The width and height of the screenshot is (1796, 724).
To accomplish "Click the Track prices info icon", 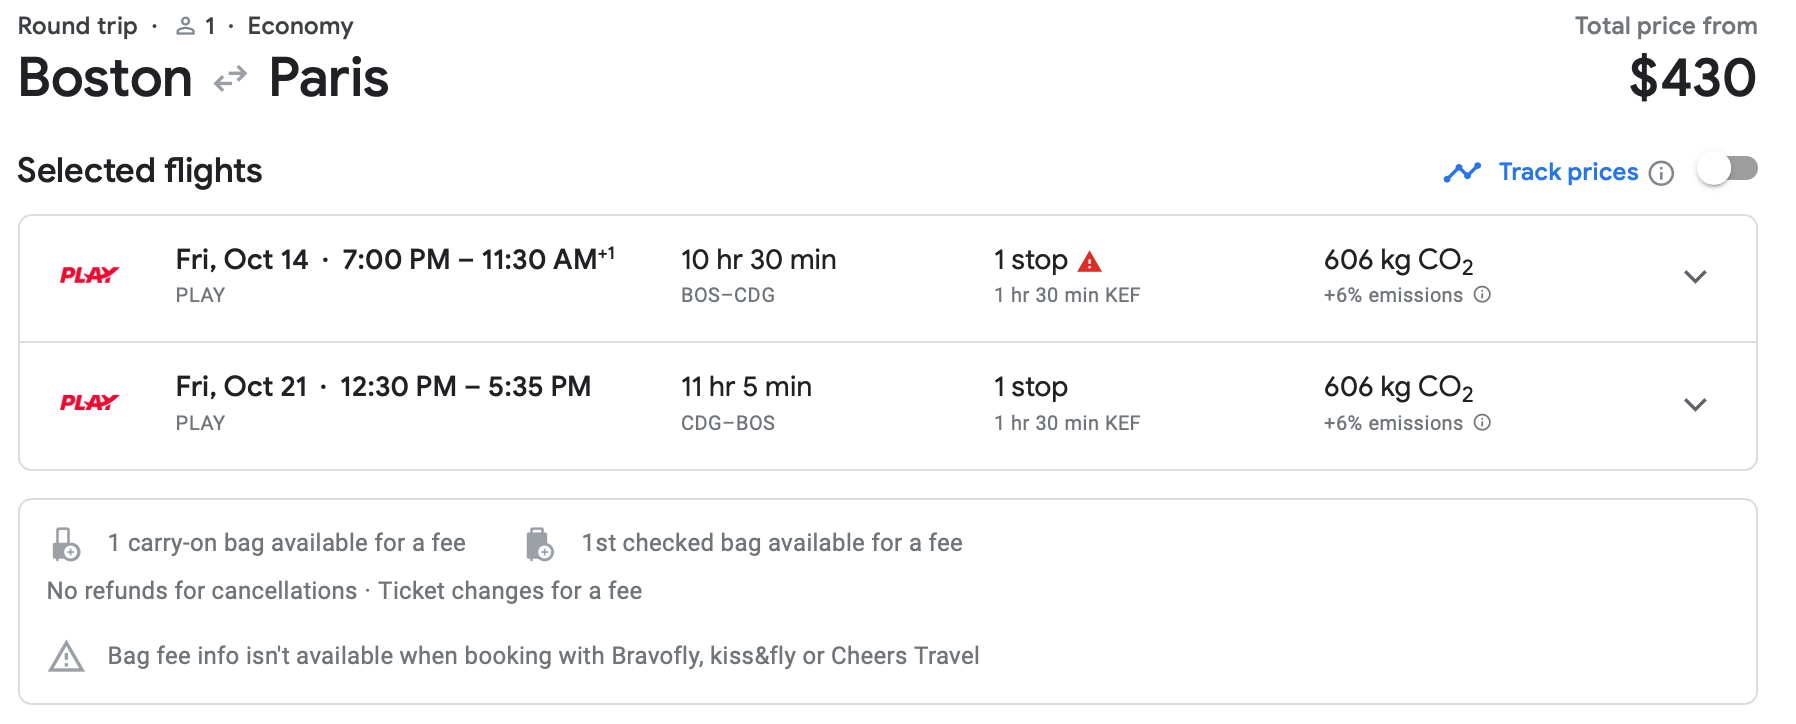I will 1661,173.
